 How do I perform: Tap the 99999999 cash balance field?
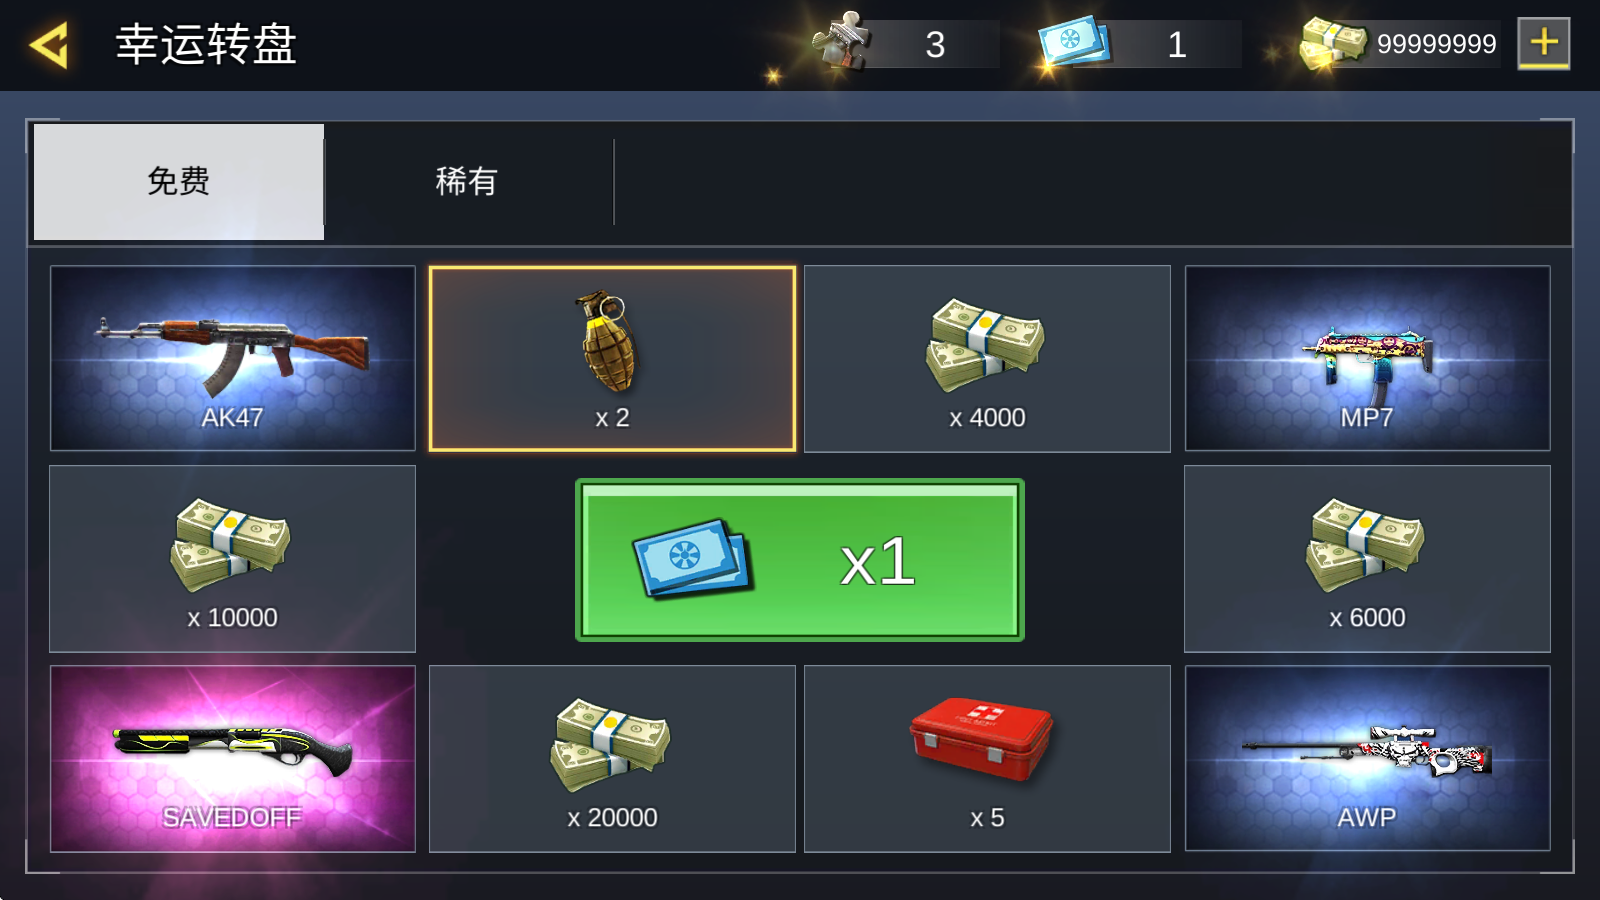pos(1436,44)
